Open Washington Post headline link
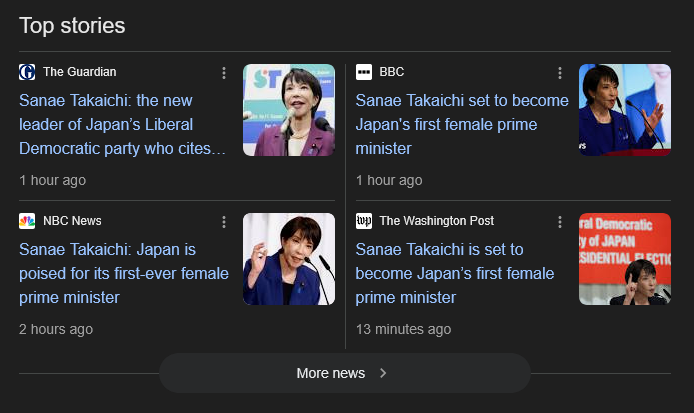Viewport: 694px width, 413px height. 456,273
